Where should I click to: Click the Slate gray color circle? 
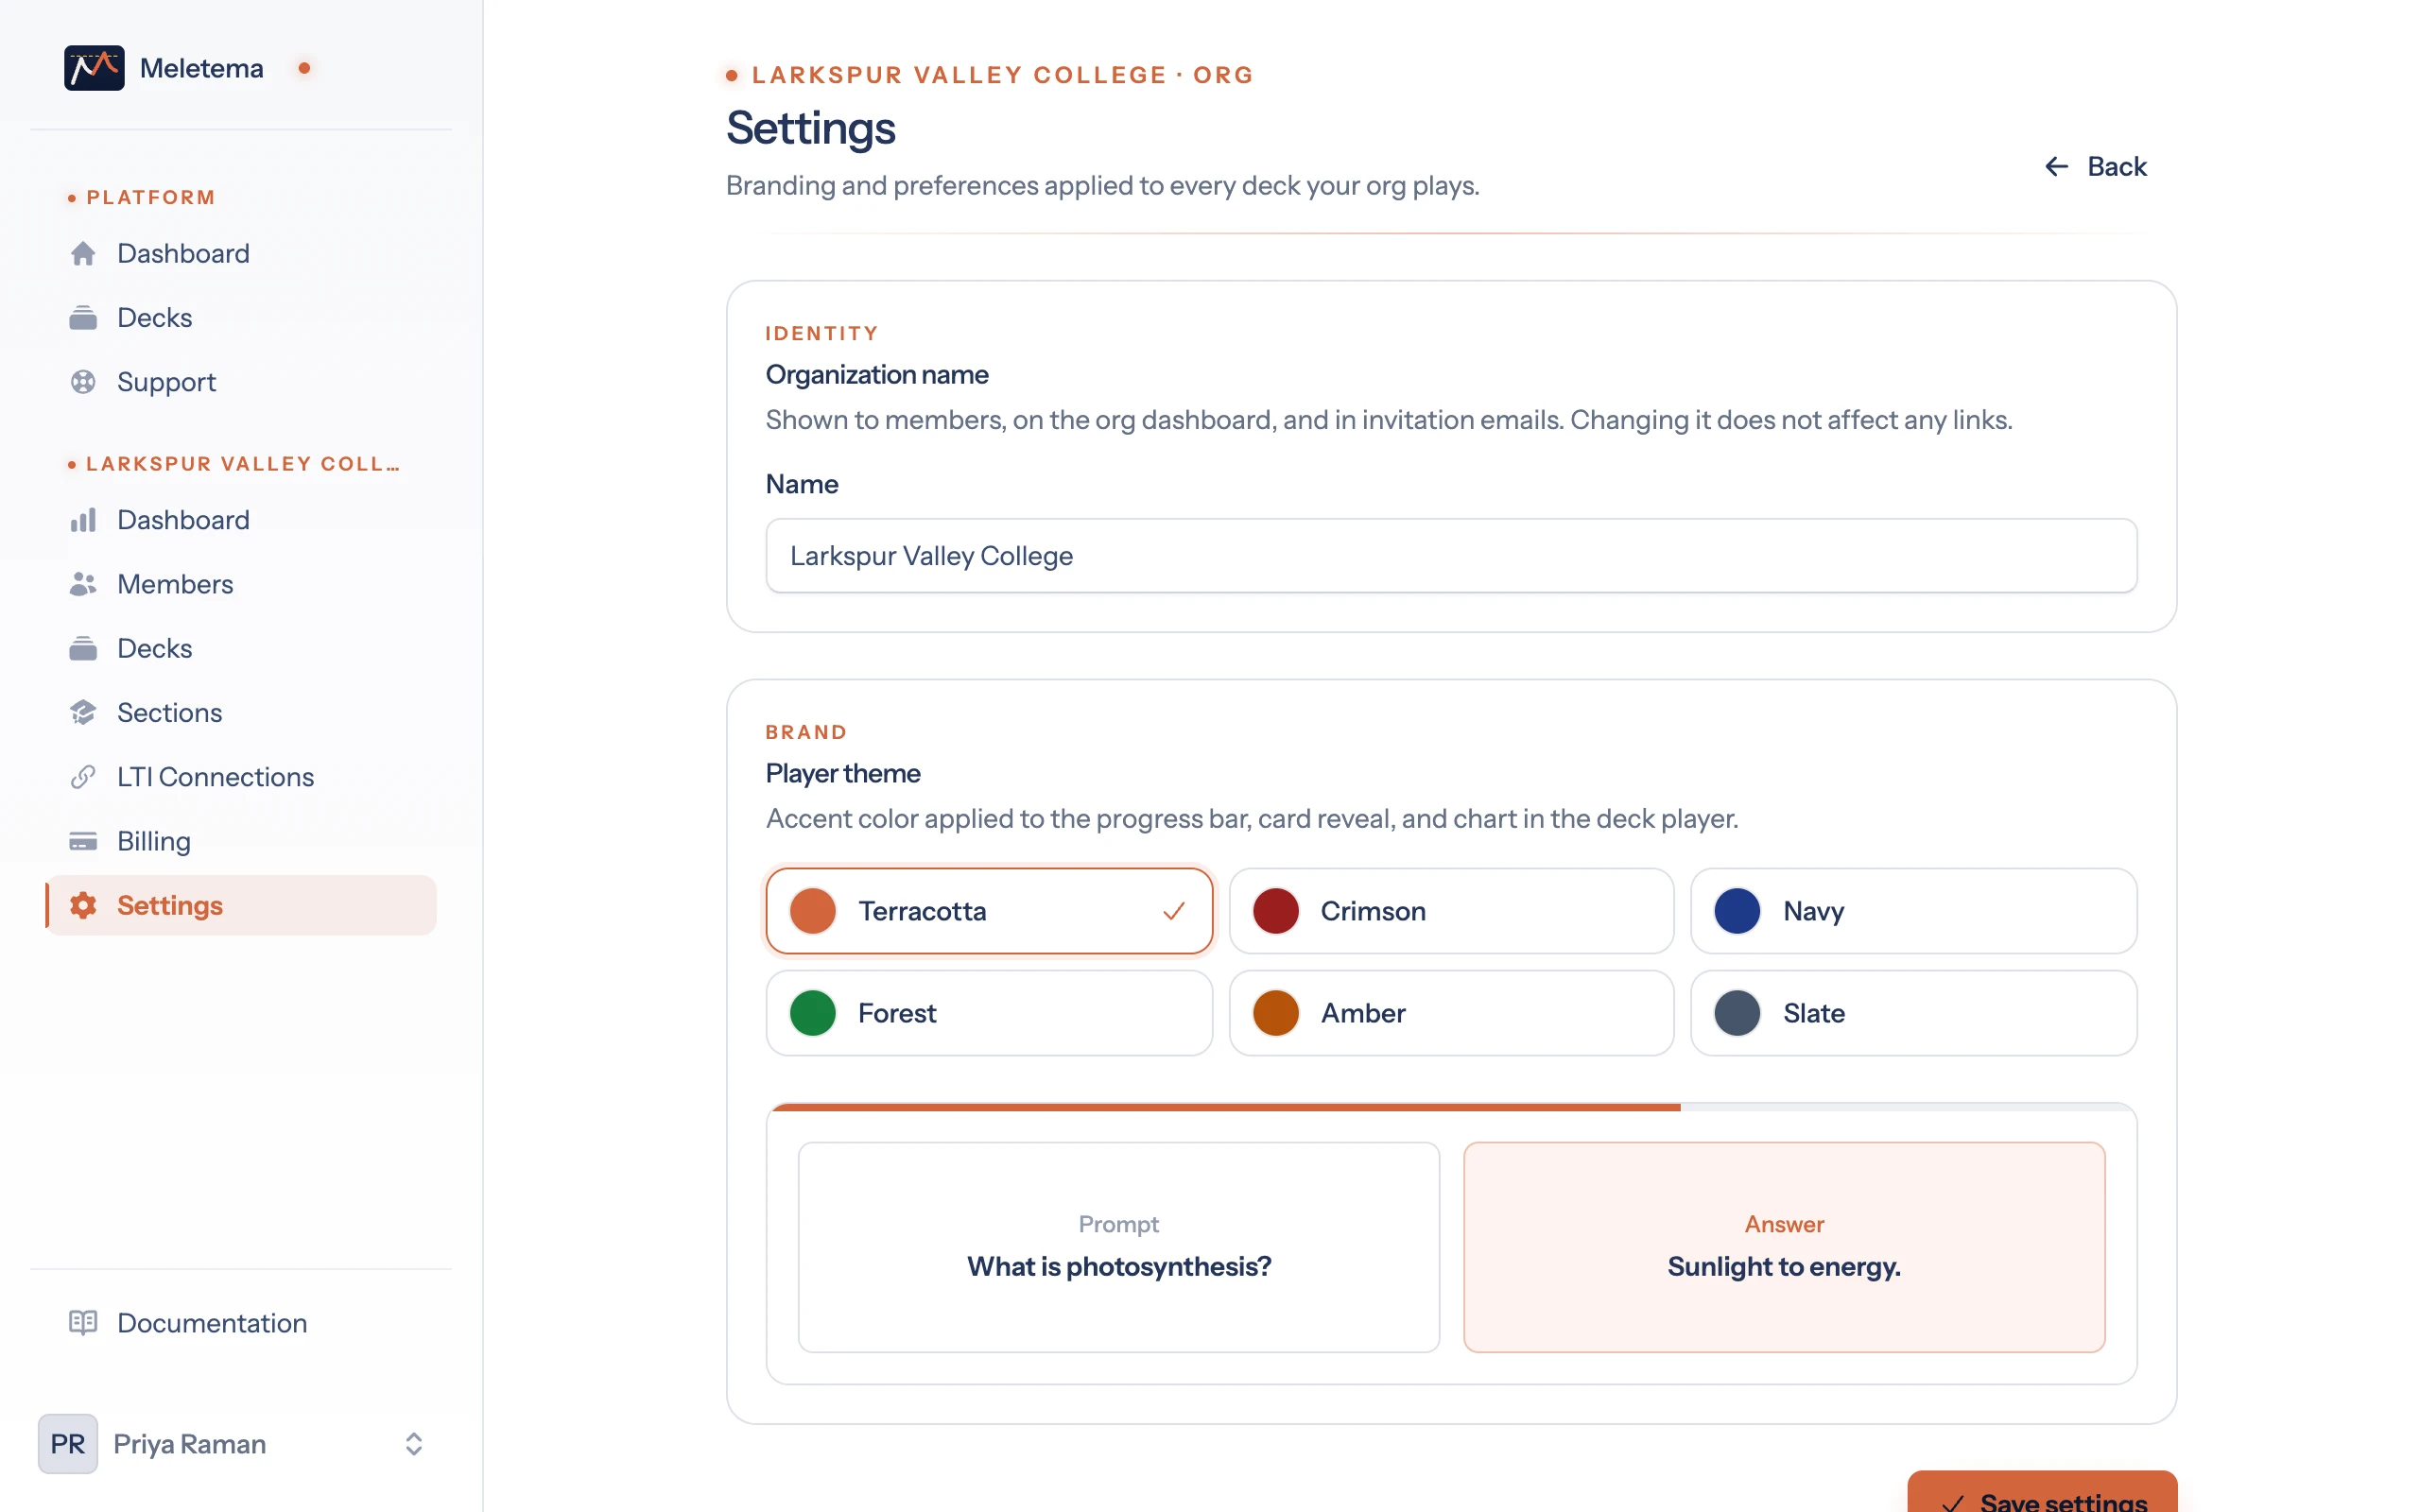point(1738,1013)
